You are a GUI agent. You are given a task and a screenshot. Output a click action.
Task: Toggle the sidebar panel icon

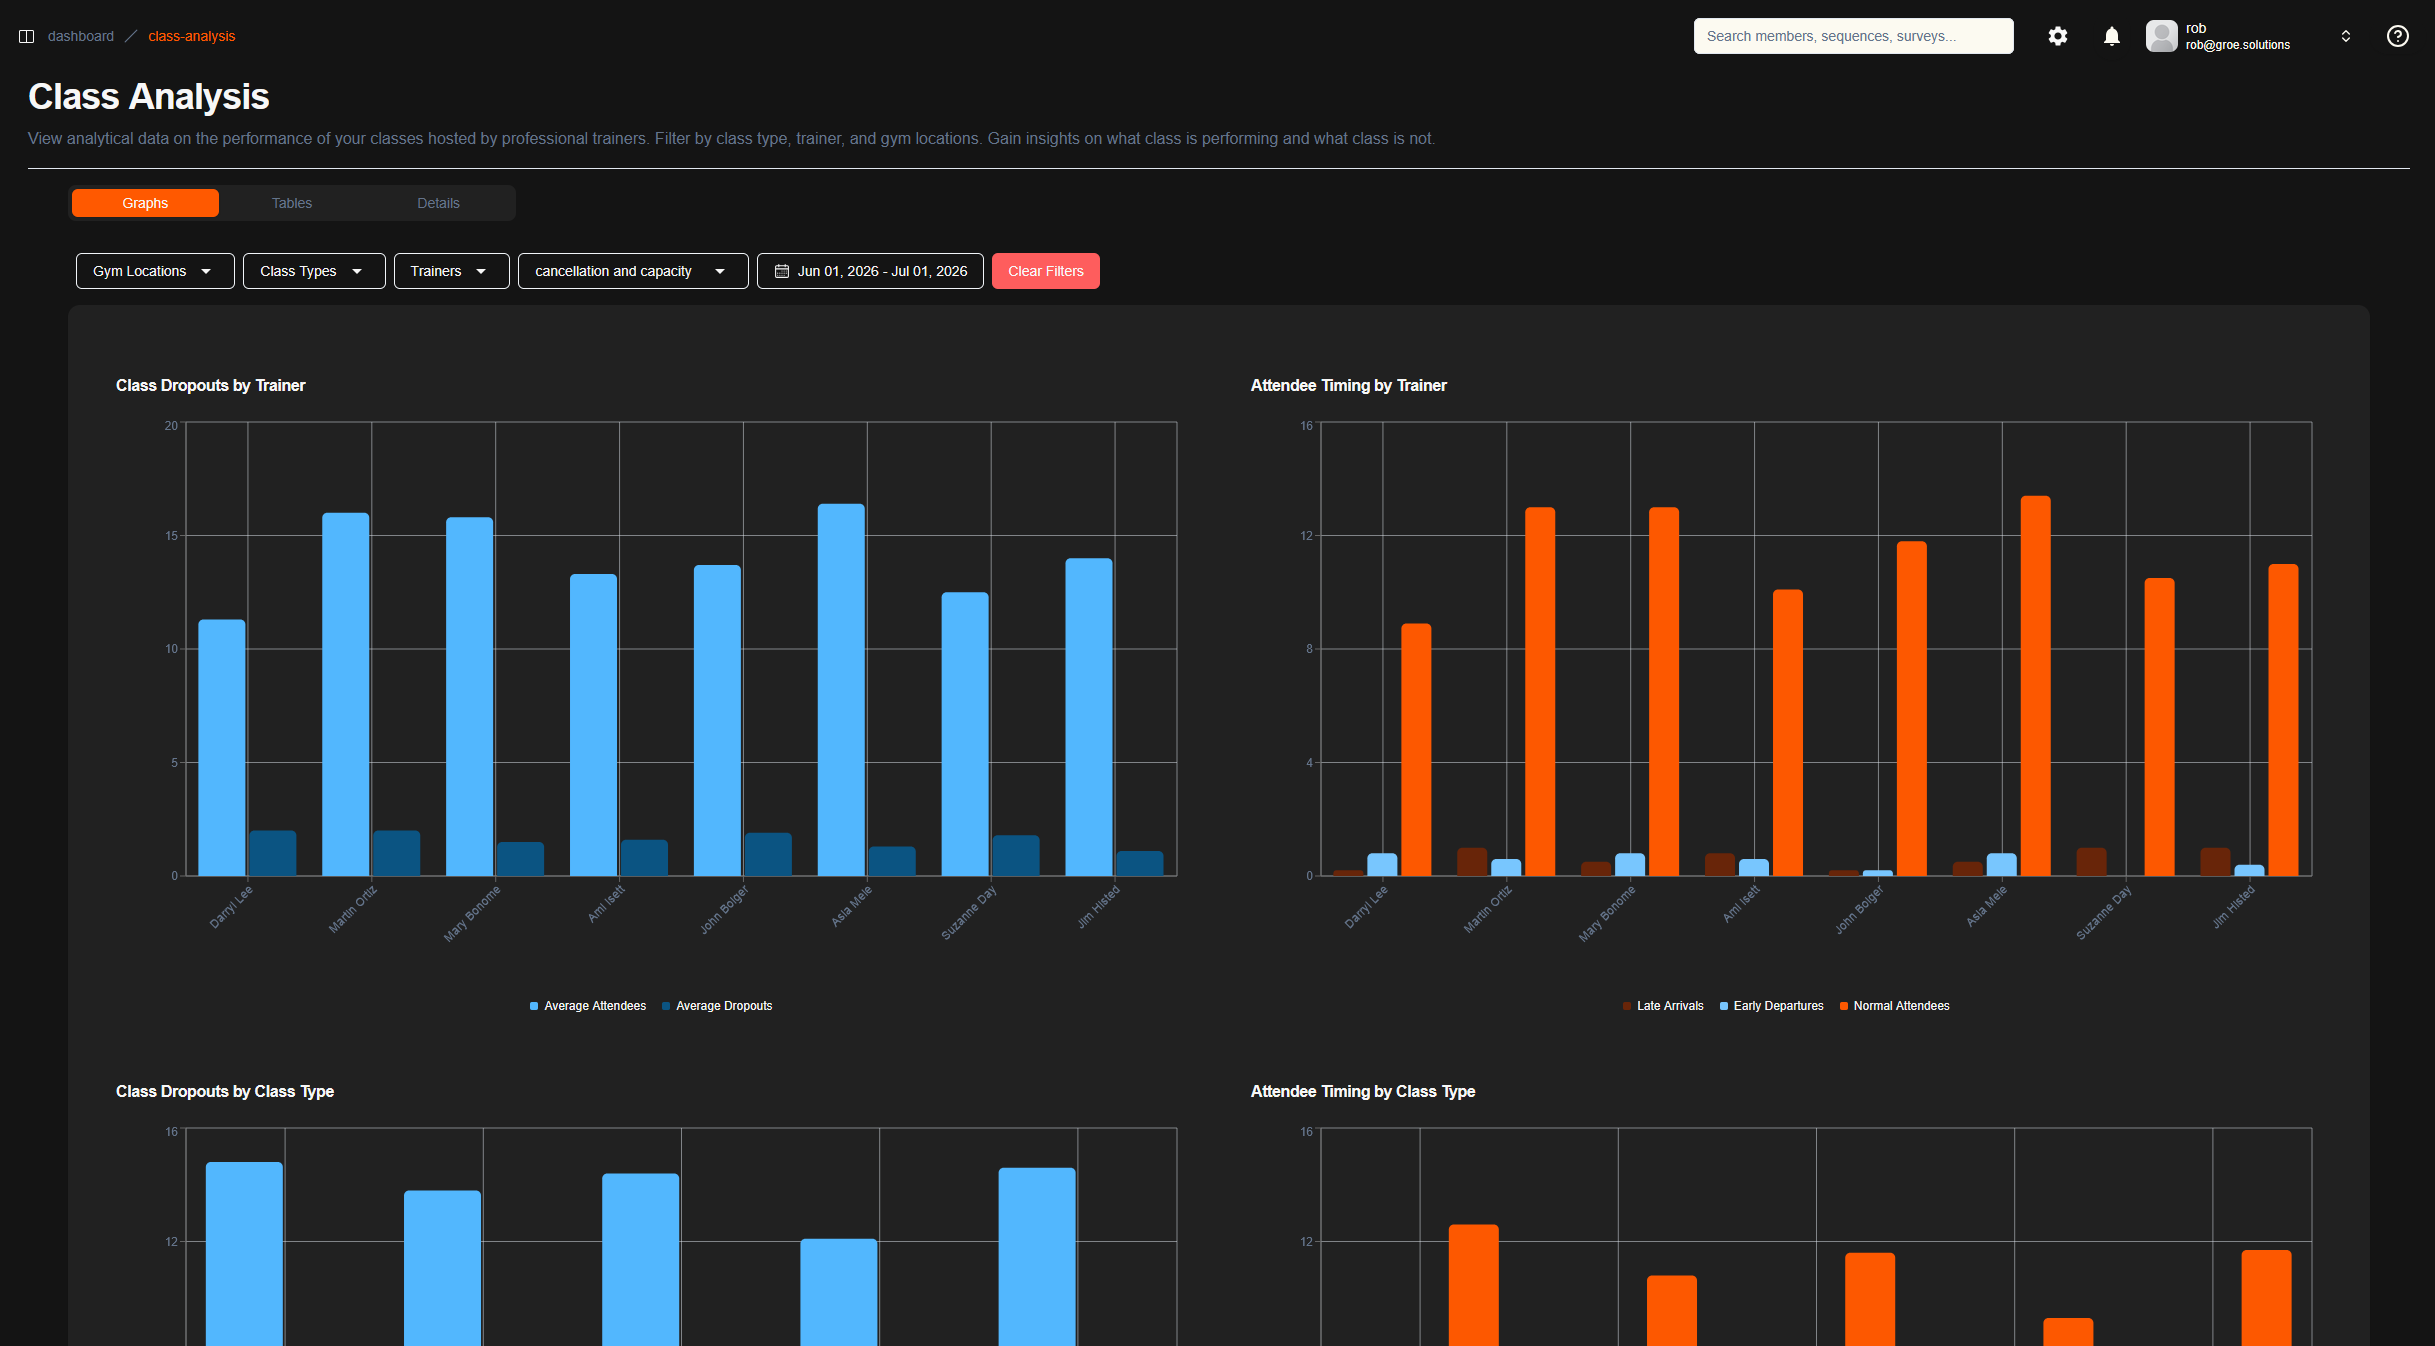tap(27, 36)
